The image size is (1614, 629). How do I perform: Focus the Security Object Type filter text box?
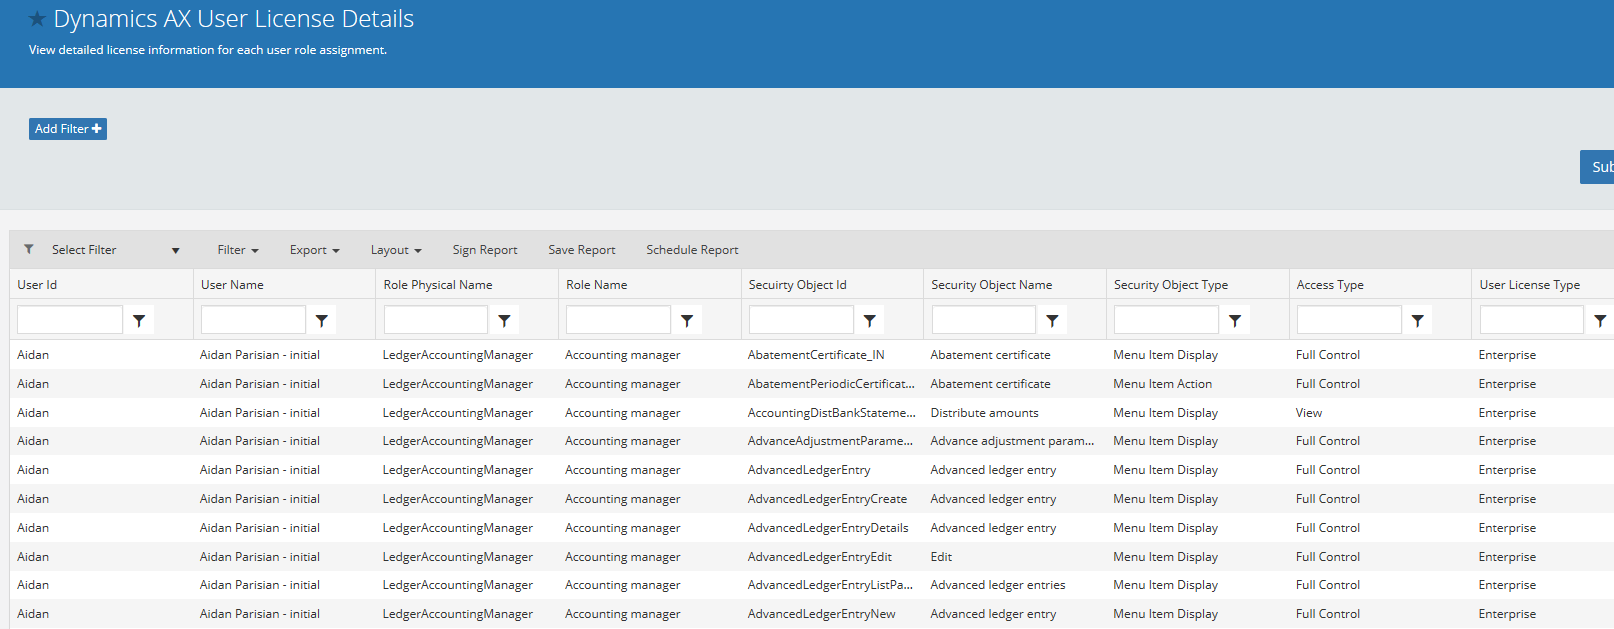coord(1166,320)
